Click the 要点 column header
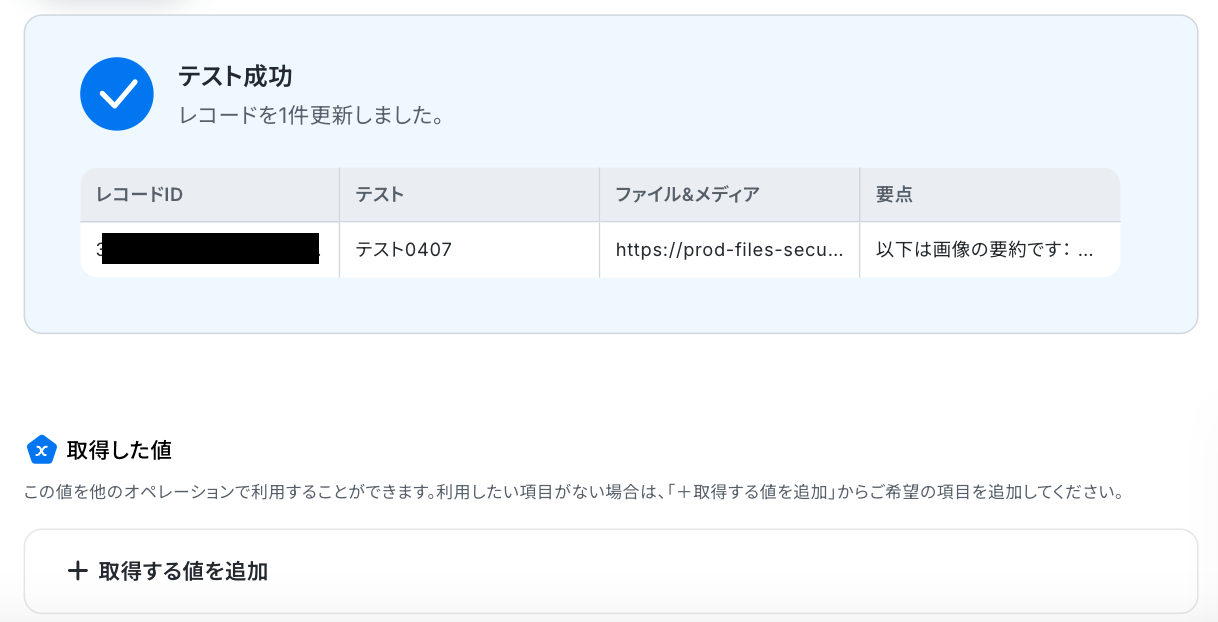1218x622 pixels. pos(894,195)
